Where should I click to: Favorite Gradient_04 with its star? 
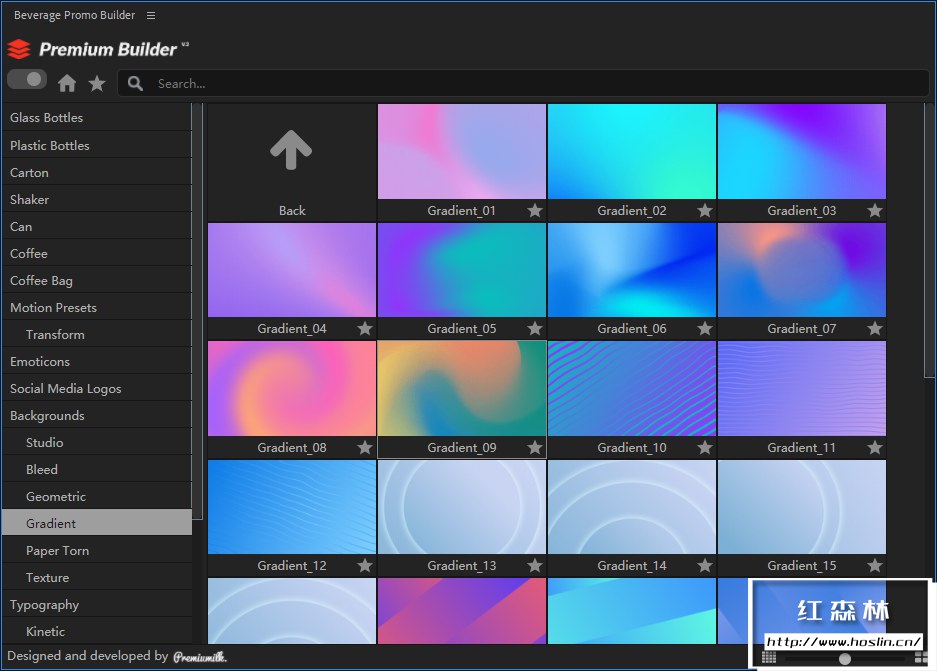[x=365, y=329]
